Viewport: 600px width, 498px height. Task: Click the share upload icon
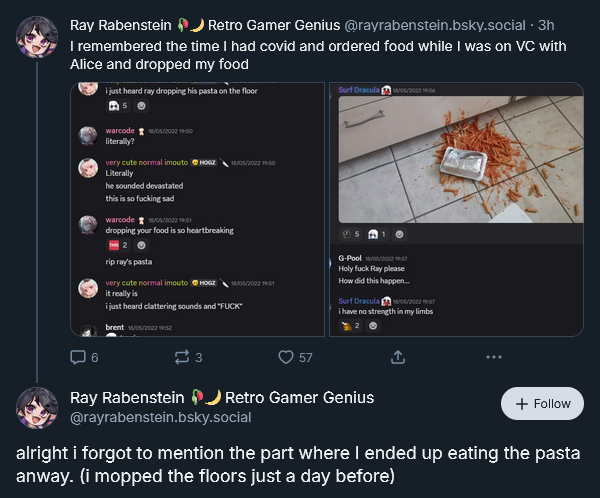pyautogui.click(x=397, y=357)
